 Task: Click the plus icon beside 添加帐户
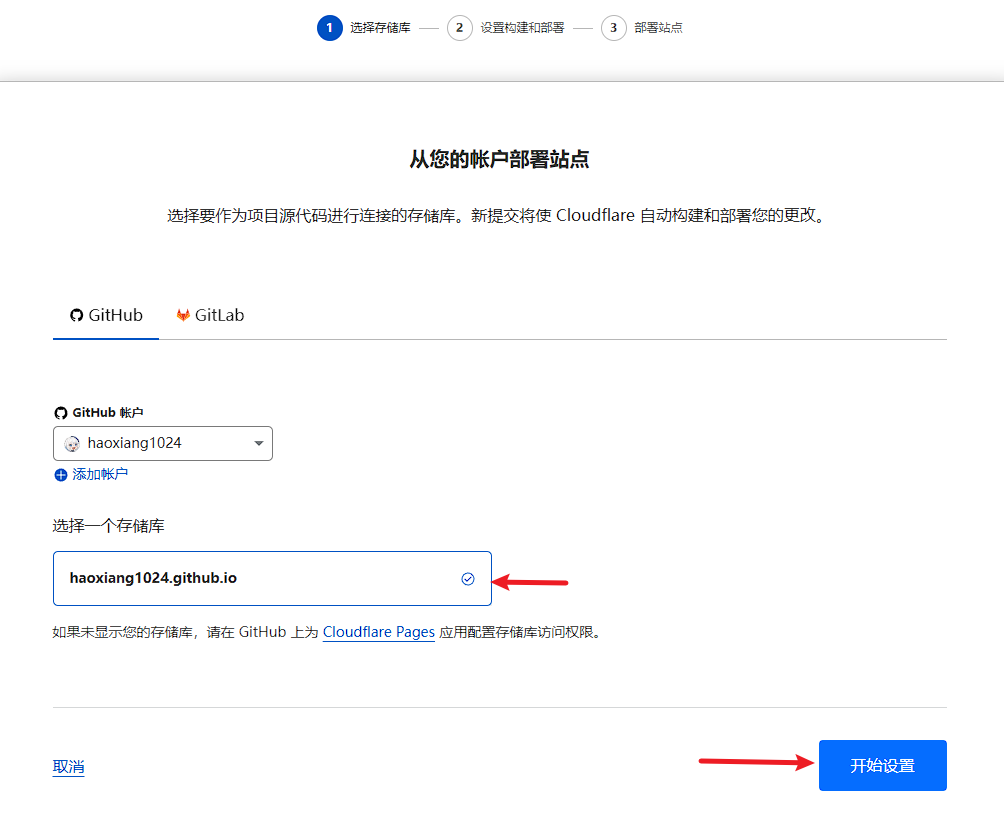[61, 475]
